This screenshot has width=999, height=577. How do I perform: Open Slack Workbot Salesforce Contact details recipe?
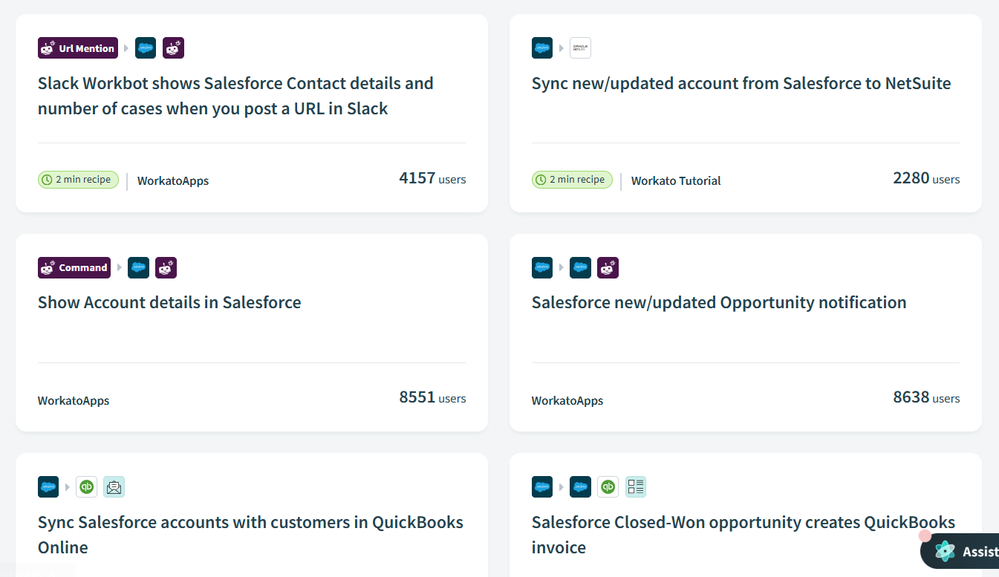(x=236, y=96)
